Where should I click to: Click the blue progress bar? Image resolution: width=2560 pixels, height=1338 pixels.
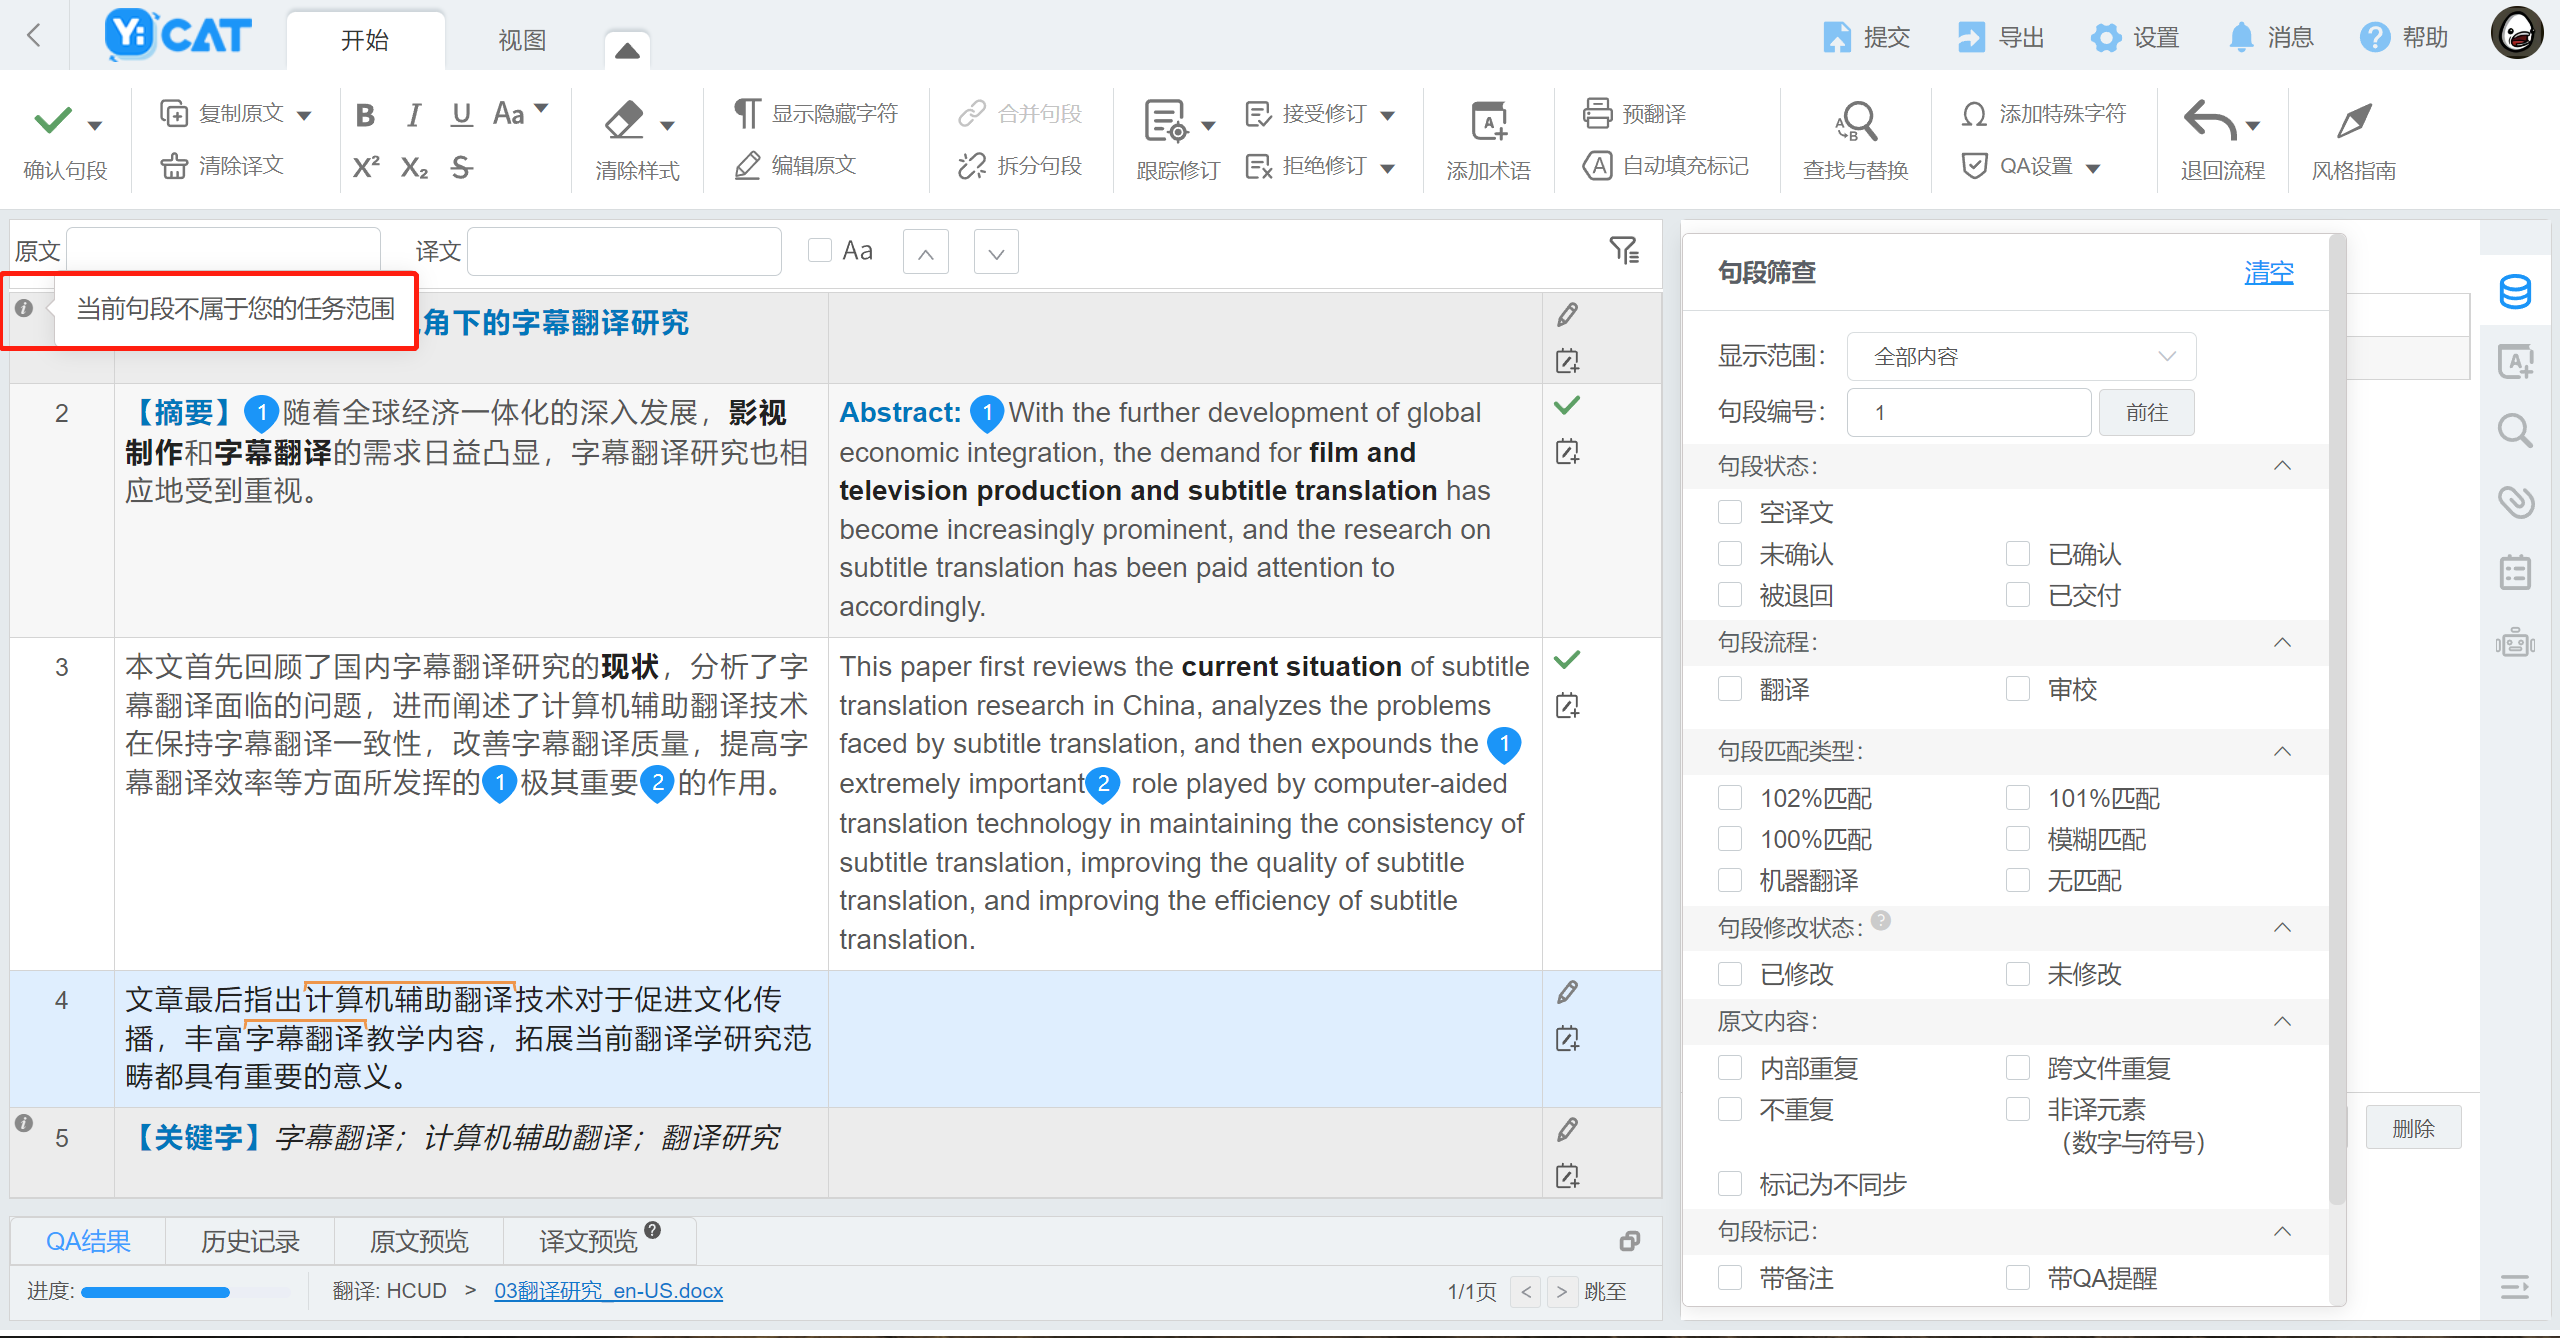coord(156,1291)
